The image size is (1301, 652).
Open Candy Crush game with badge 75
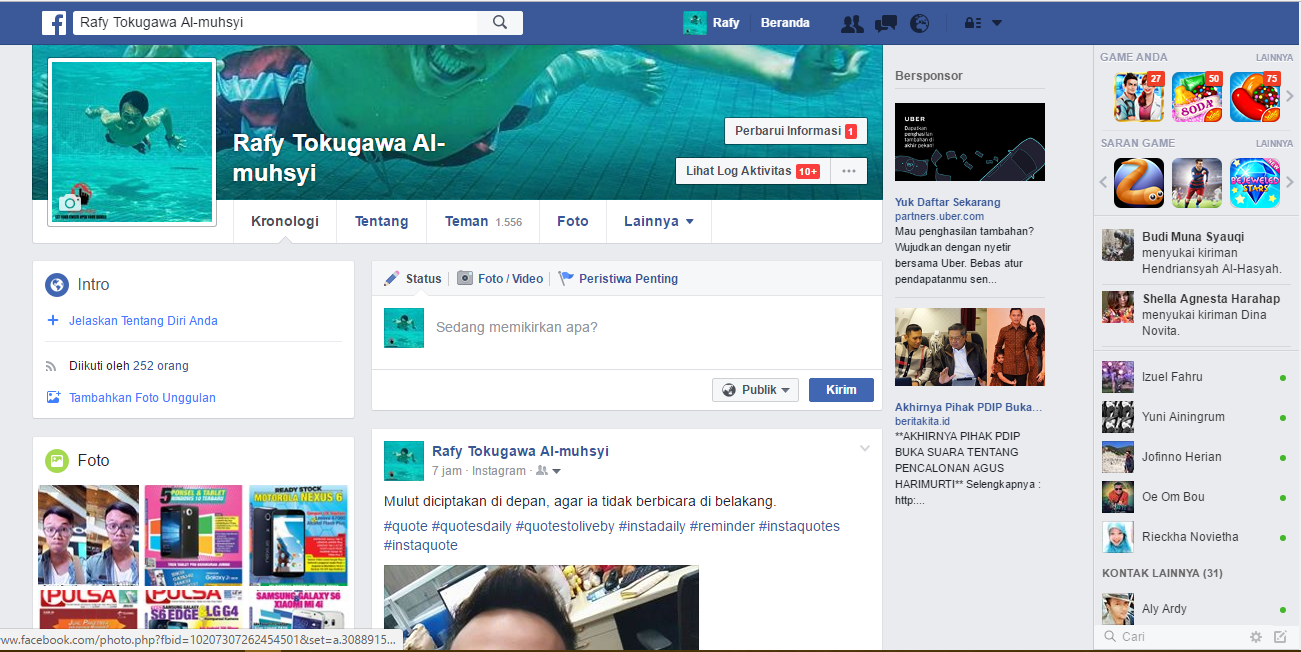click(1255, 97)
